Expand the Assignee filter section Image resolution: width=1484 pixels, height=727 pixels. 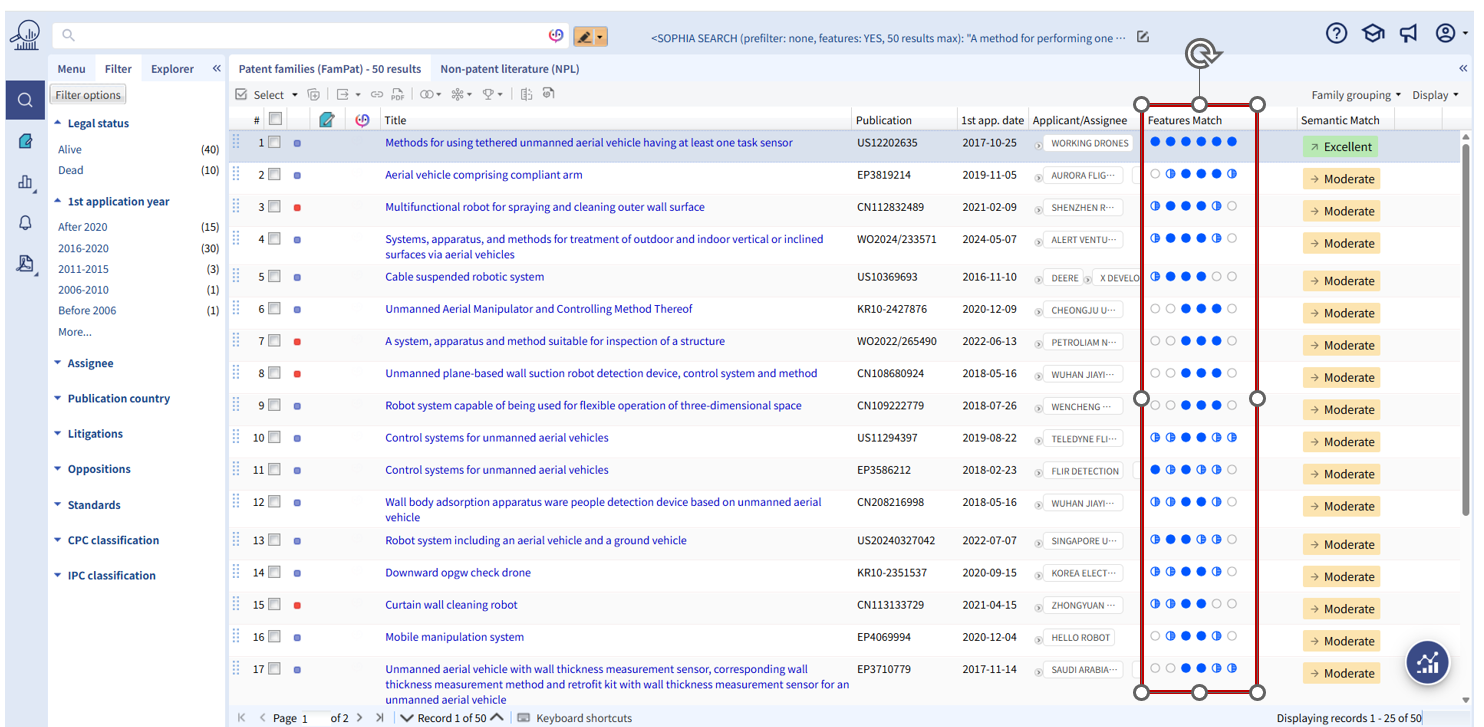[90, 363]
